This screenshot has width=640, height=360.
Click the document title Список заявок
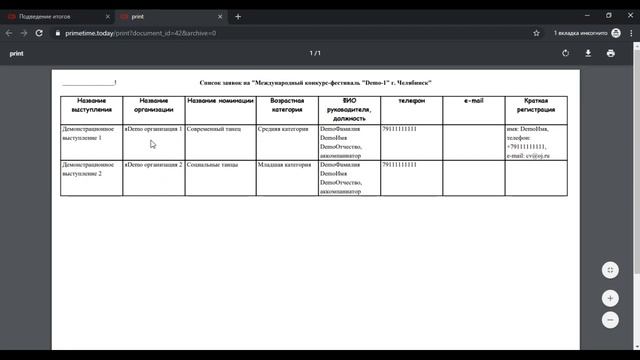click(316, 83)
